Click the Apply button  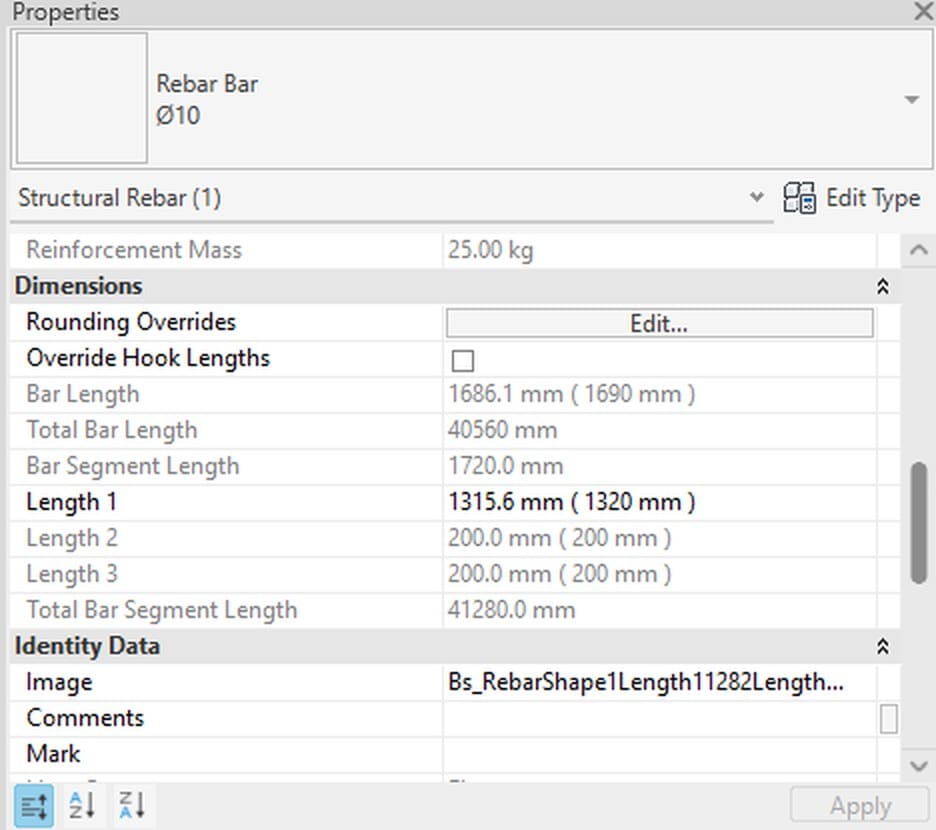(860, 806)
